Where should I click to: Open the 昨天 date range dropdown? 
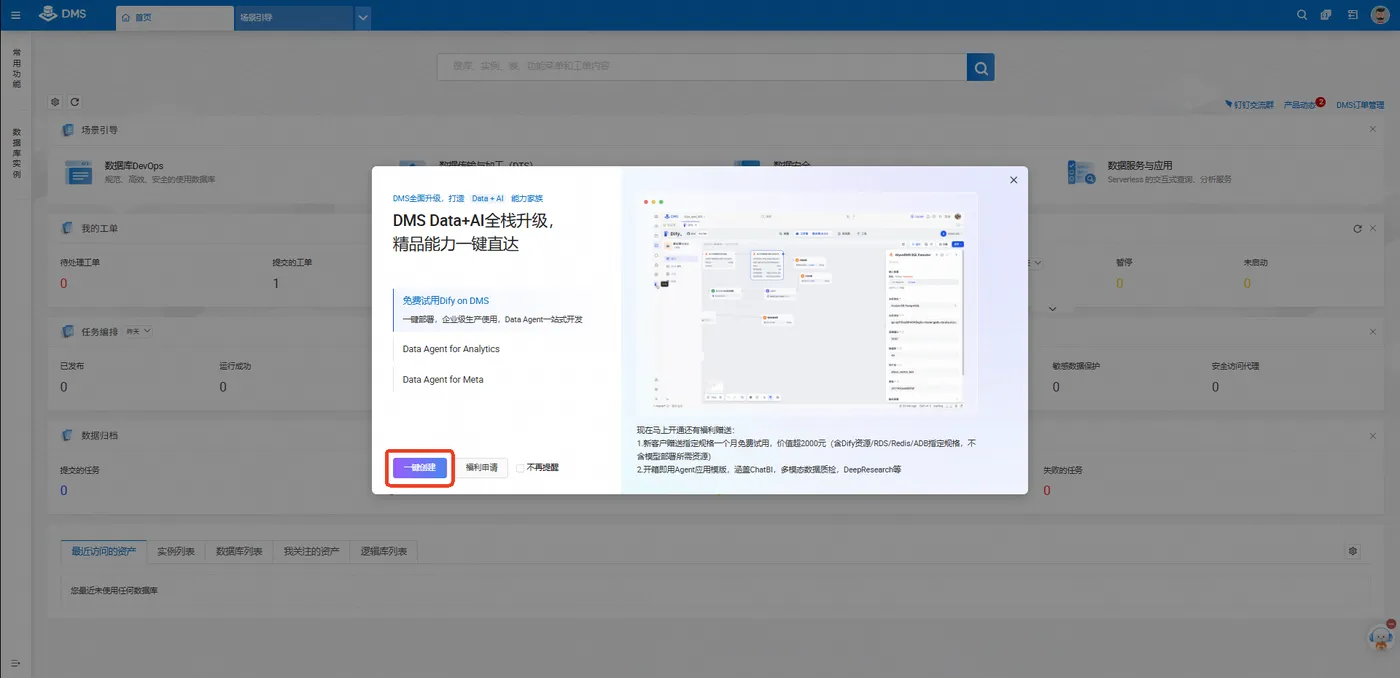138,331
